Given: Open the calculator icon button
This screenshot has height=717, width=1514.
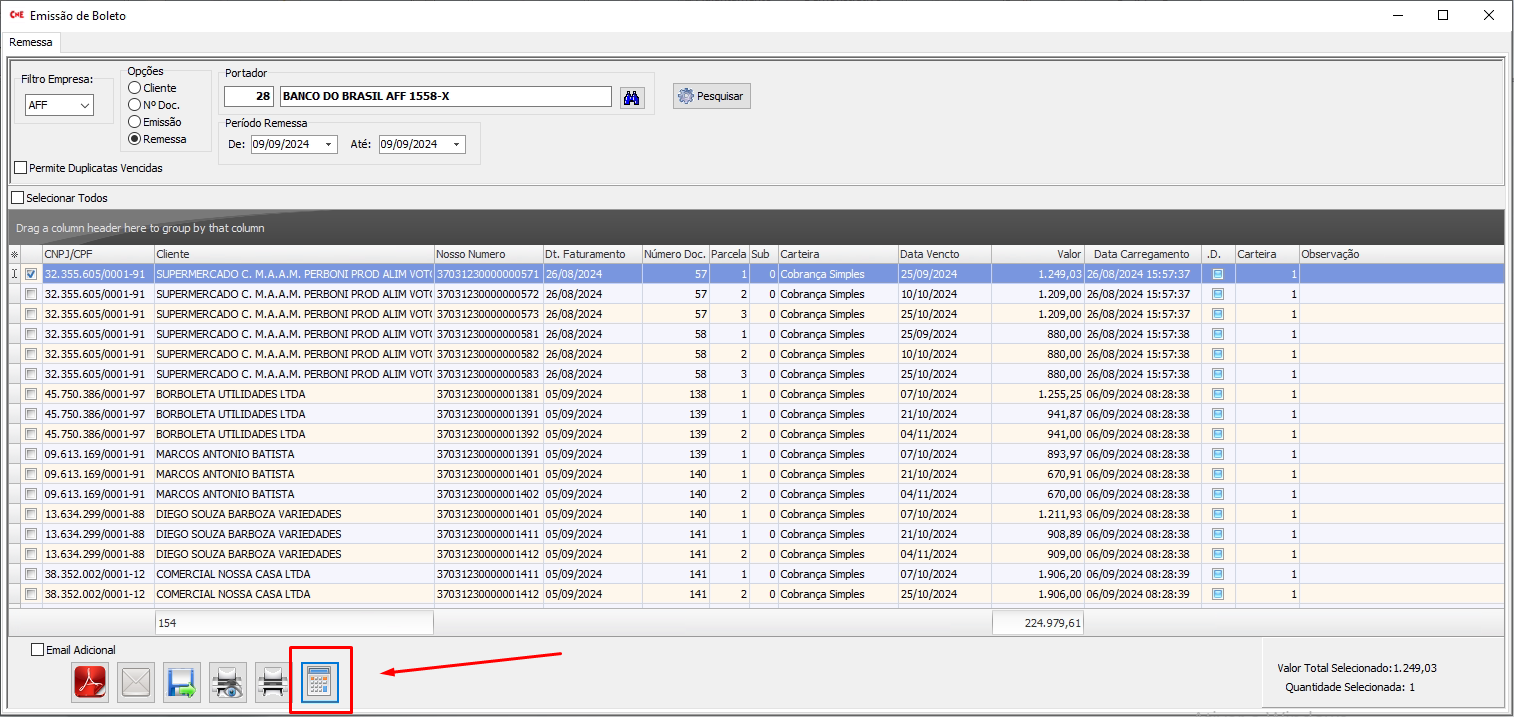Looking at the screenshot, I should click(x=320, y=682).
